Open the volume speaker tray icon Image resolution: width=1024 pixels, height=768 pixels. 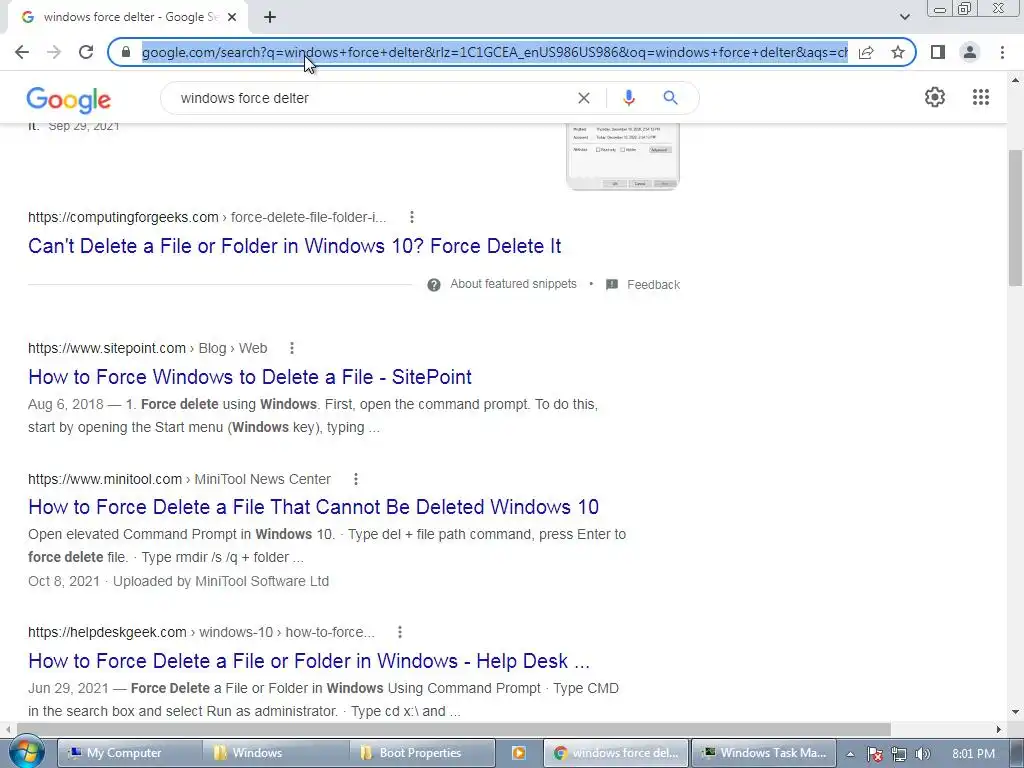(922, 754)
